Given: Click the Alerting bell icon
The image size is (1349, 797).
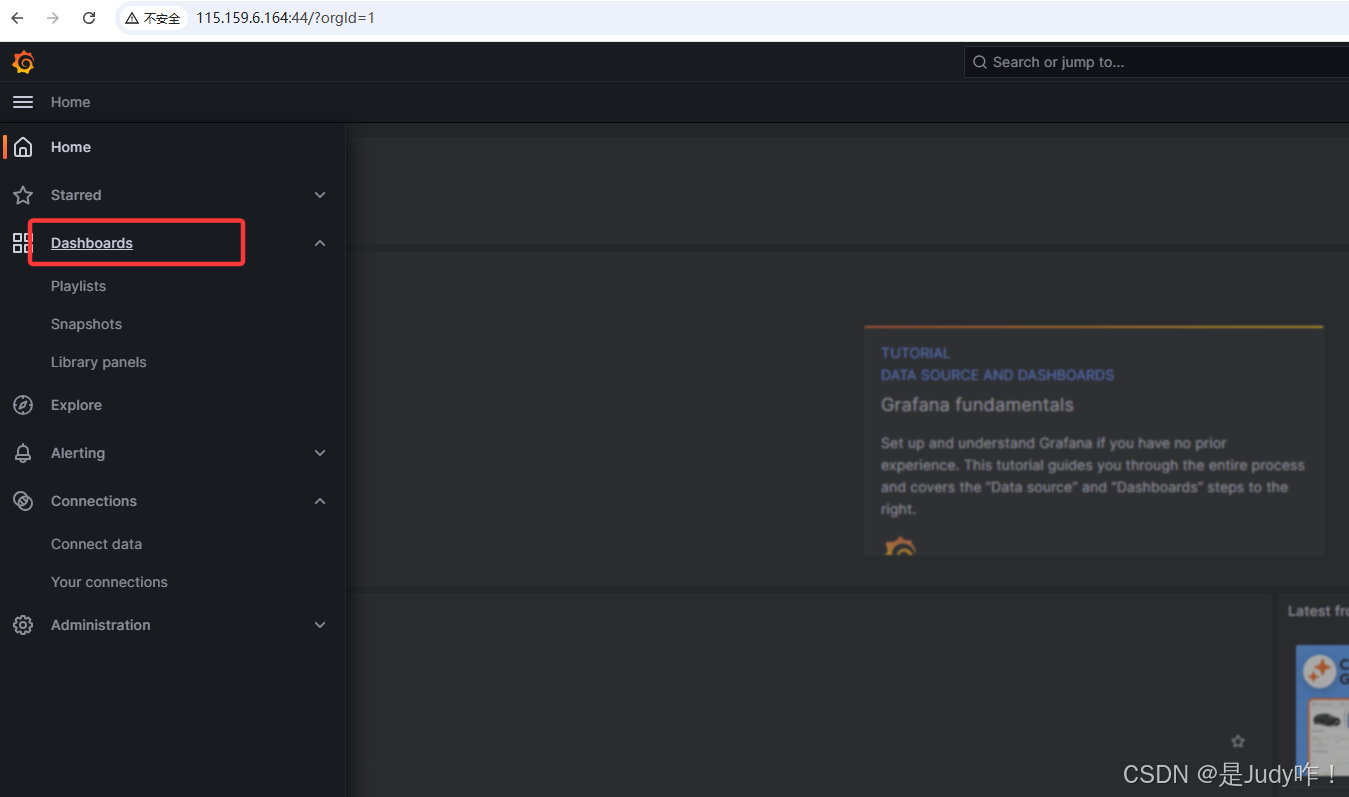Looking at the screenshot, I should coord(22,453).
